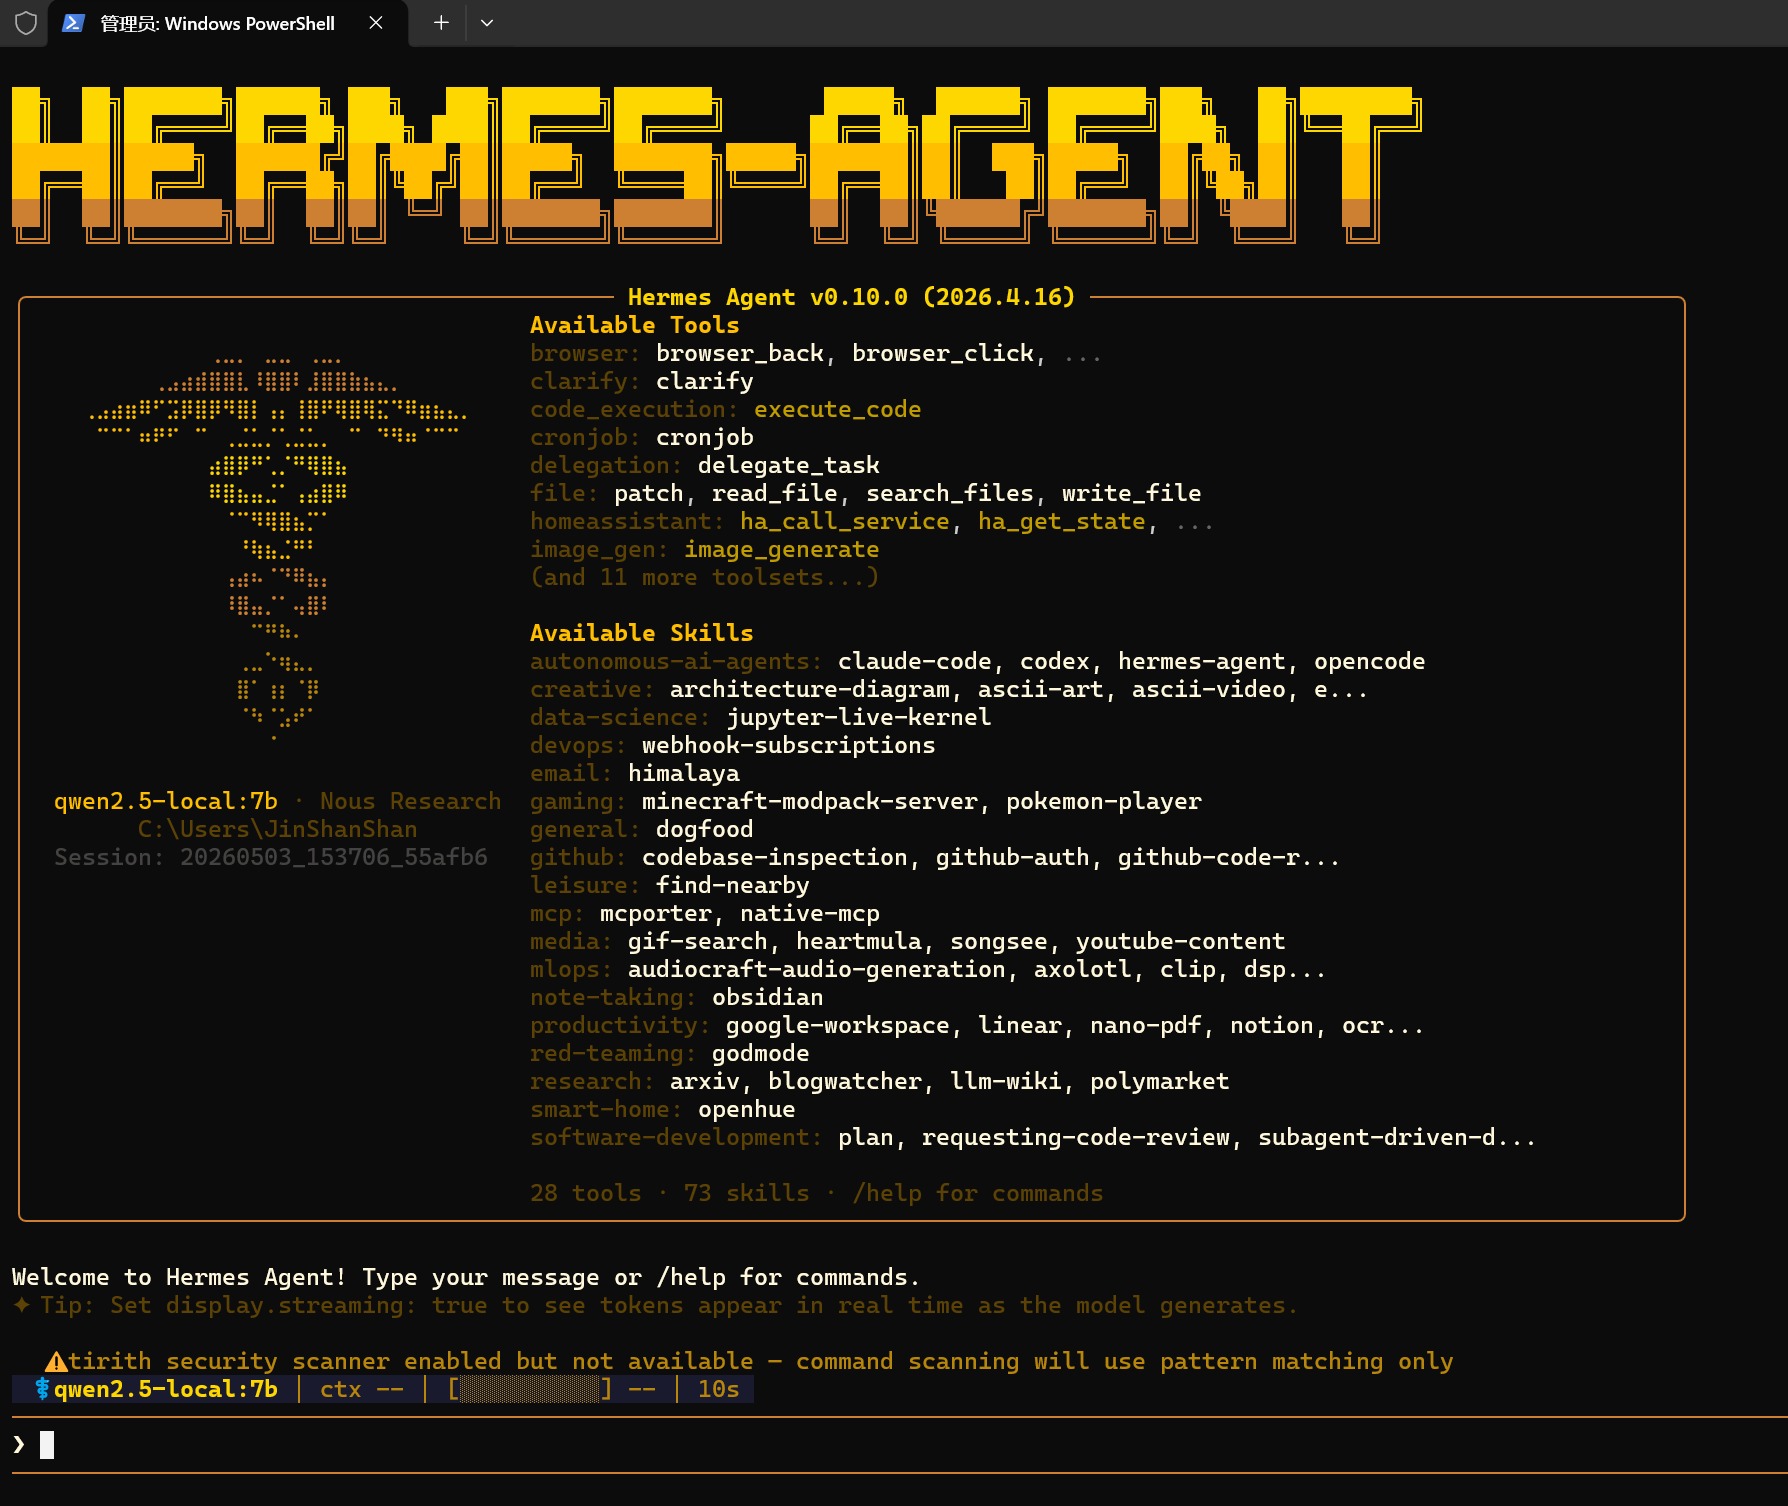Click the "find-nearby" skill
The image size is (1788, 1506).
click(733, 885)
